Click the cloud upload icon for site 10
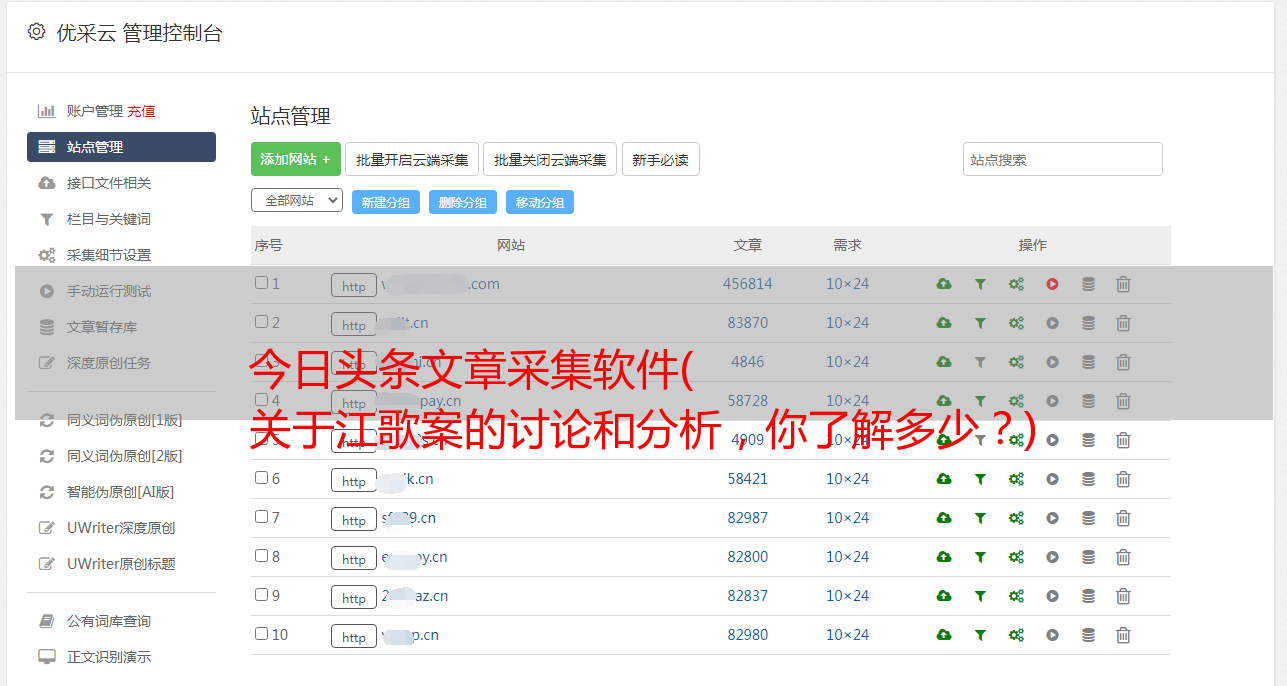This screenshot has height=686, width=1287. pos(944,635)
